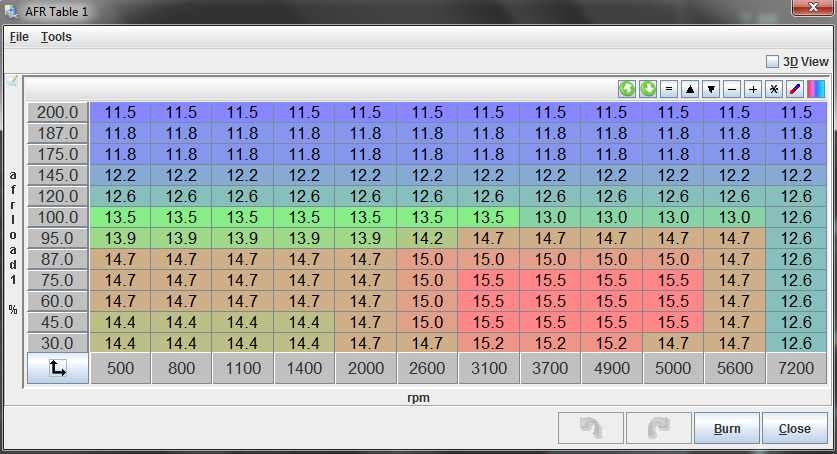Click the plus (add) toolbar icon
The height and width of the screenshot is (454, 837).
(753, 89)
